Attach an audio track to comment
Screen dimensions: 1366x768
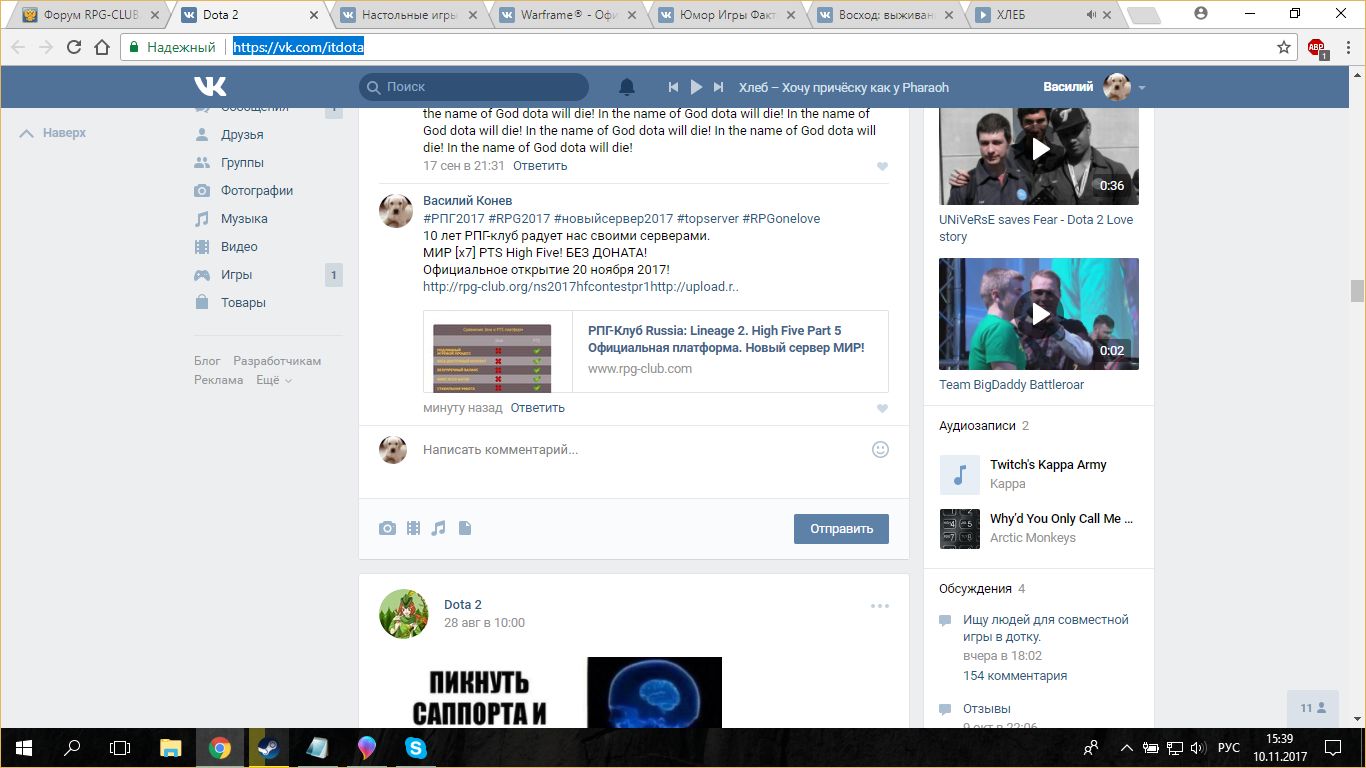pyautogui.click(x=438, y=528)
